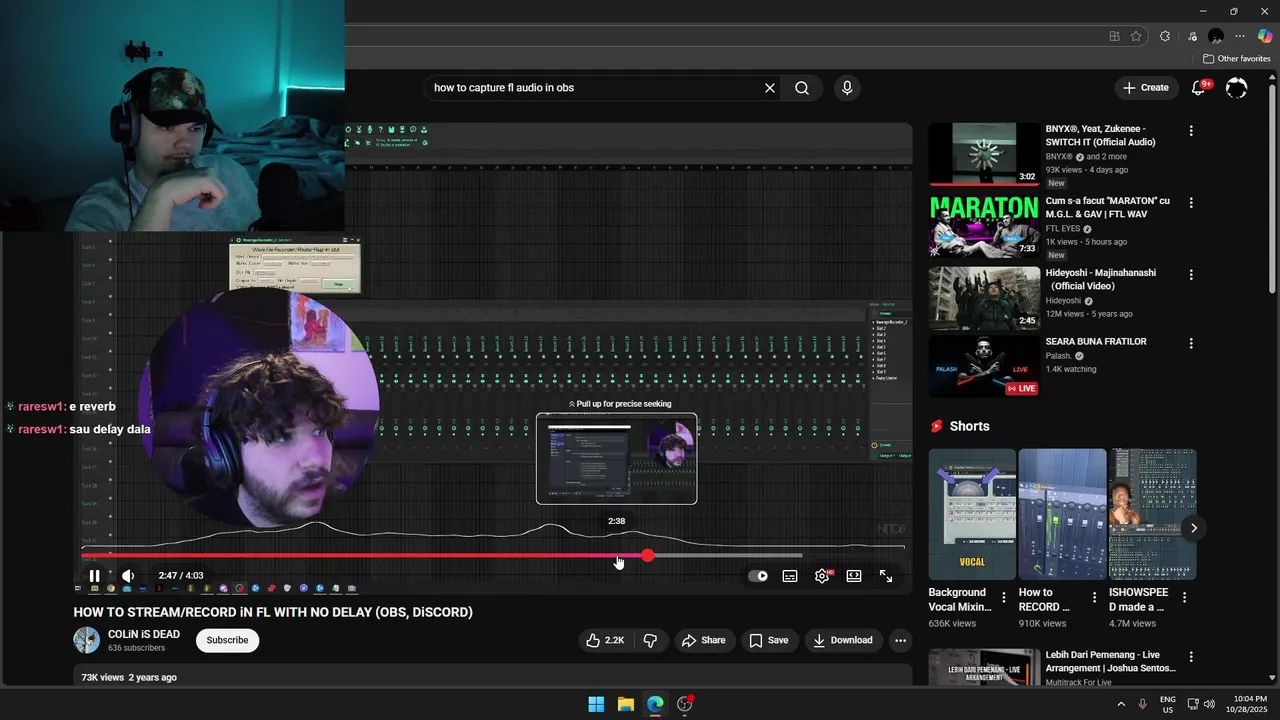Open options for Background Vocal Mixing short
Viewport: 1280px width, 720px height.
[x=1004, y=598]
